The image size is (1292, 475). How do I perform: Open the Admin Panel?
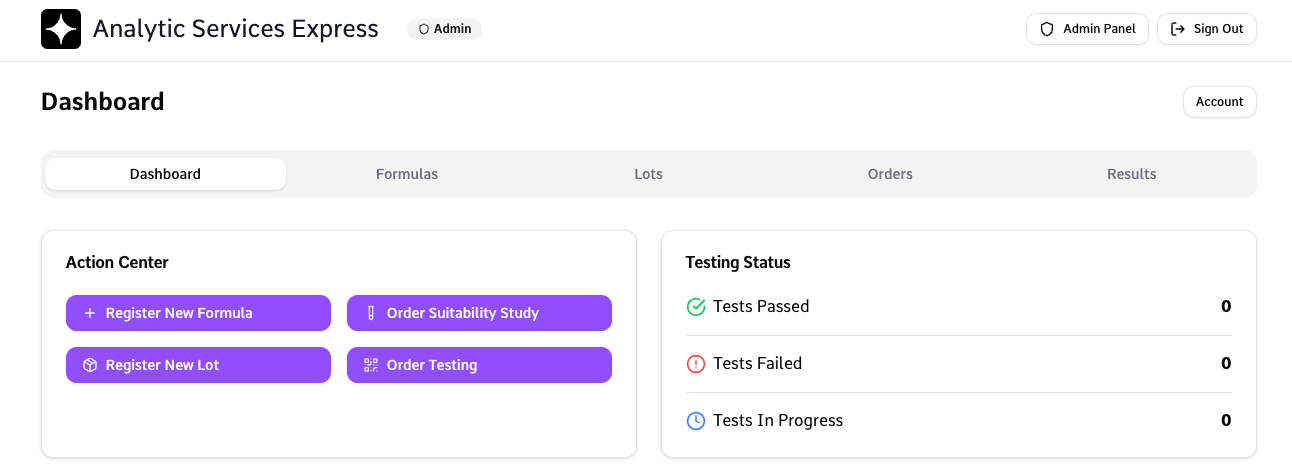(x=1087, y=29)
